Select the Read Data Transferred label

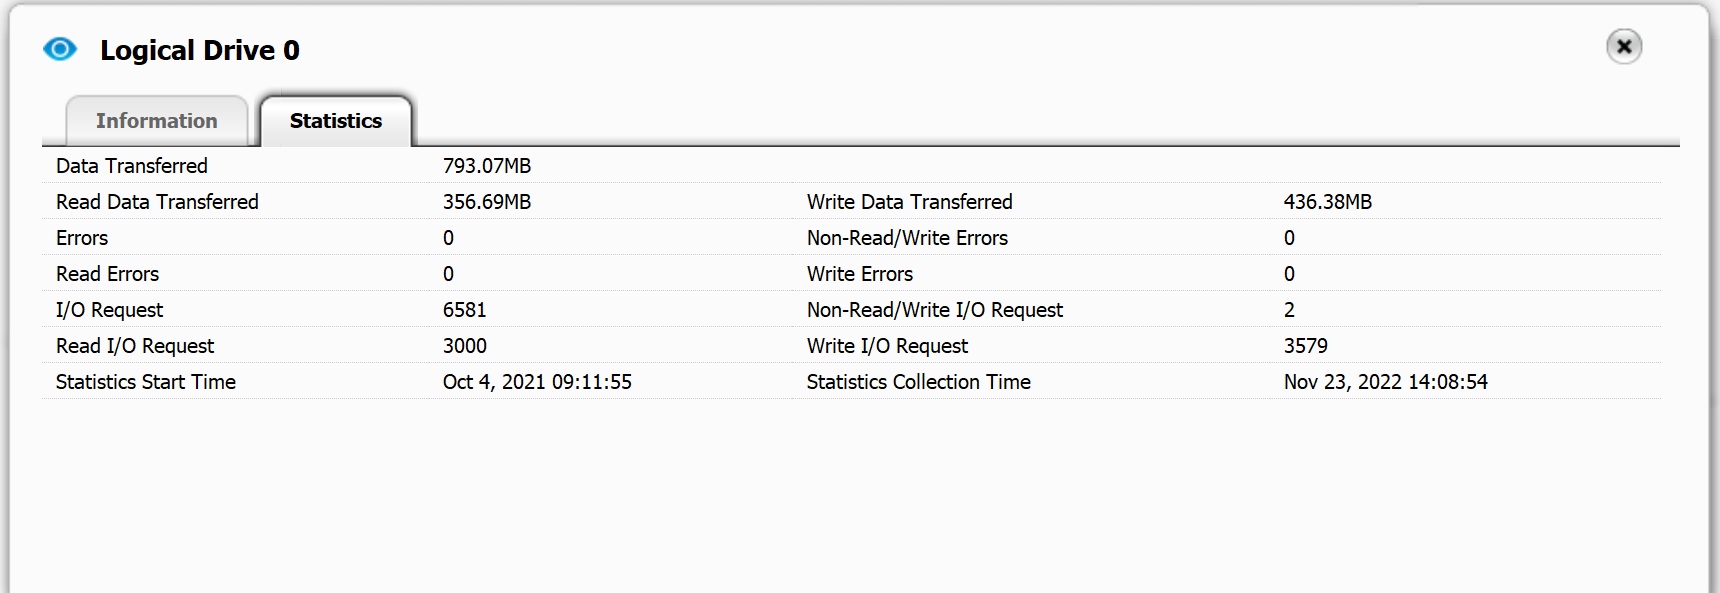pyautogui.click(x=157, y=202)
